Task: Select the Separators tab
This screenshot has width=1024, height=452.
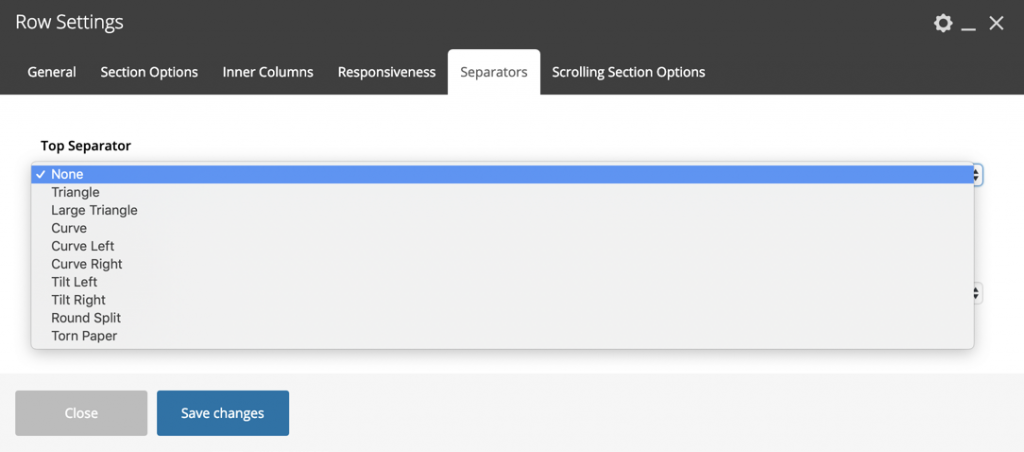Action: tap(494, 72)
